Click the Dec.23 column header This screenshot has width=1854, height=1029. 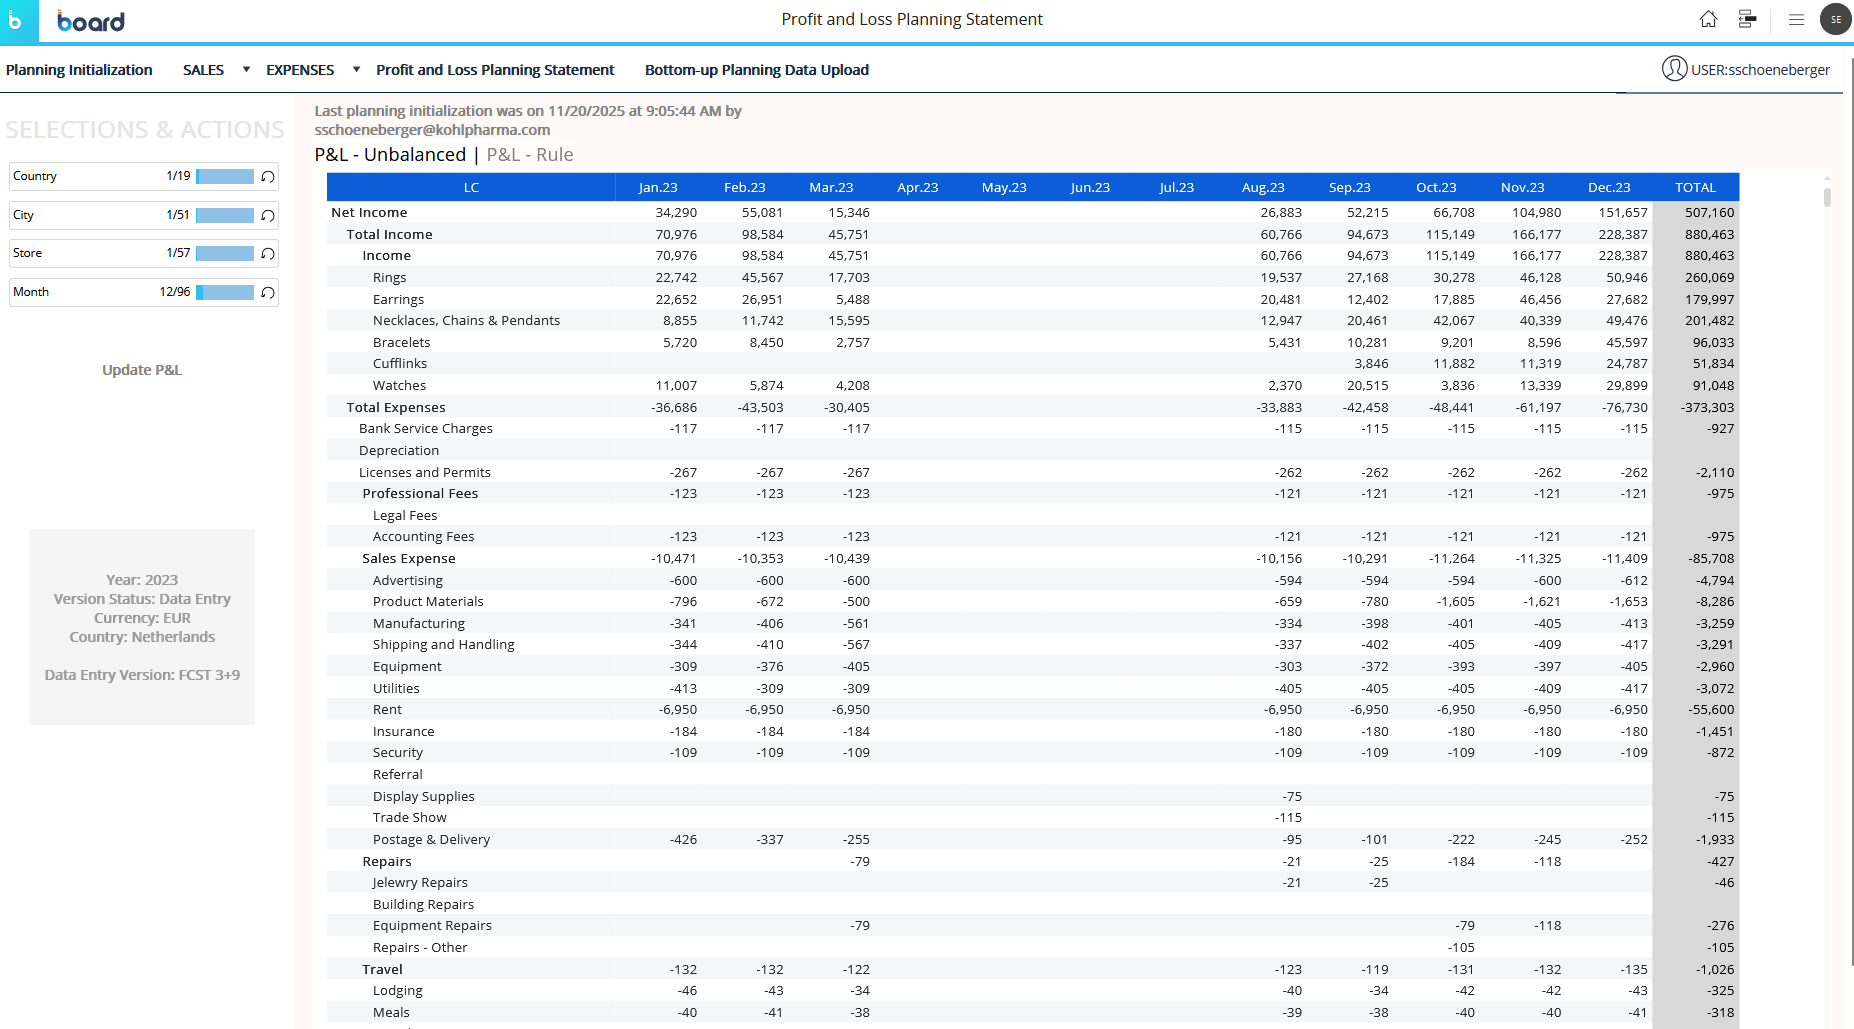(1609, 187)
